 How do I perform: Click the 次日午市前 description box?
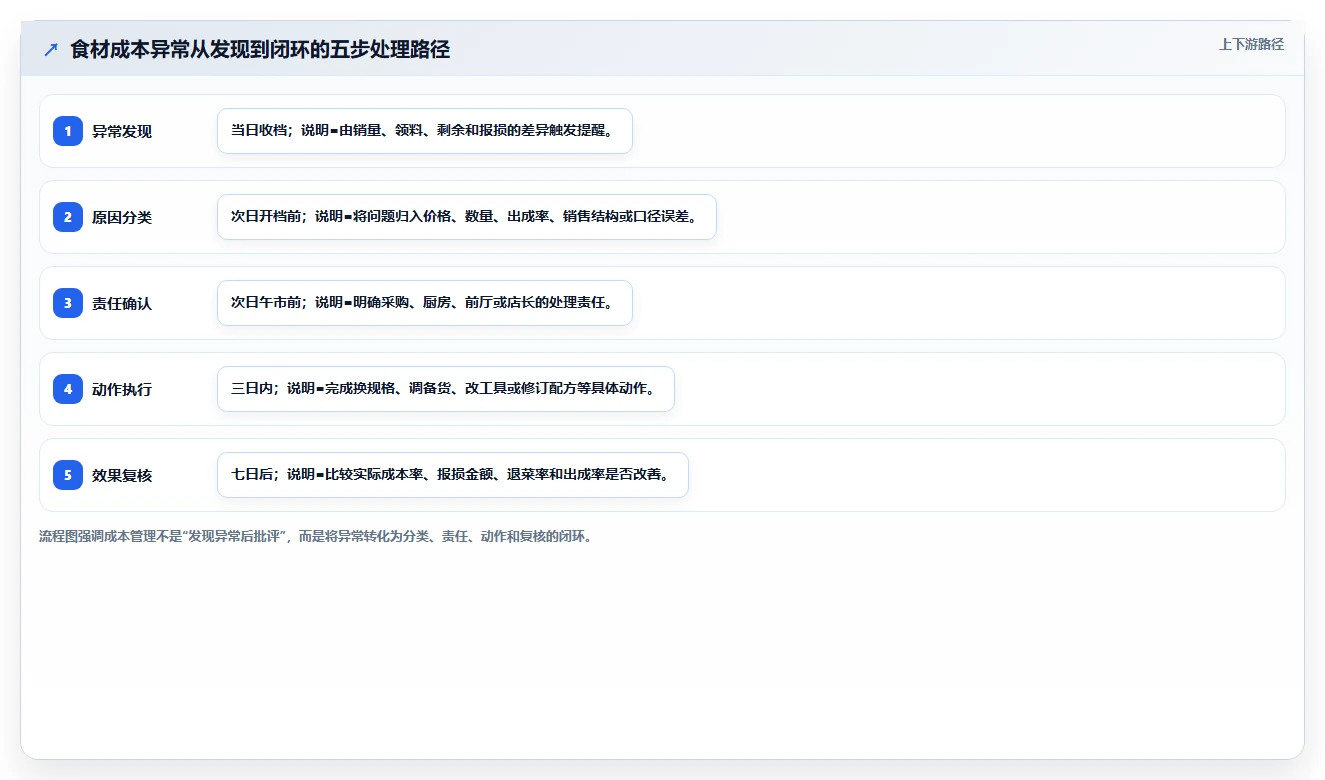click(x=425, y=303)
